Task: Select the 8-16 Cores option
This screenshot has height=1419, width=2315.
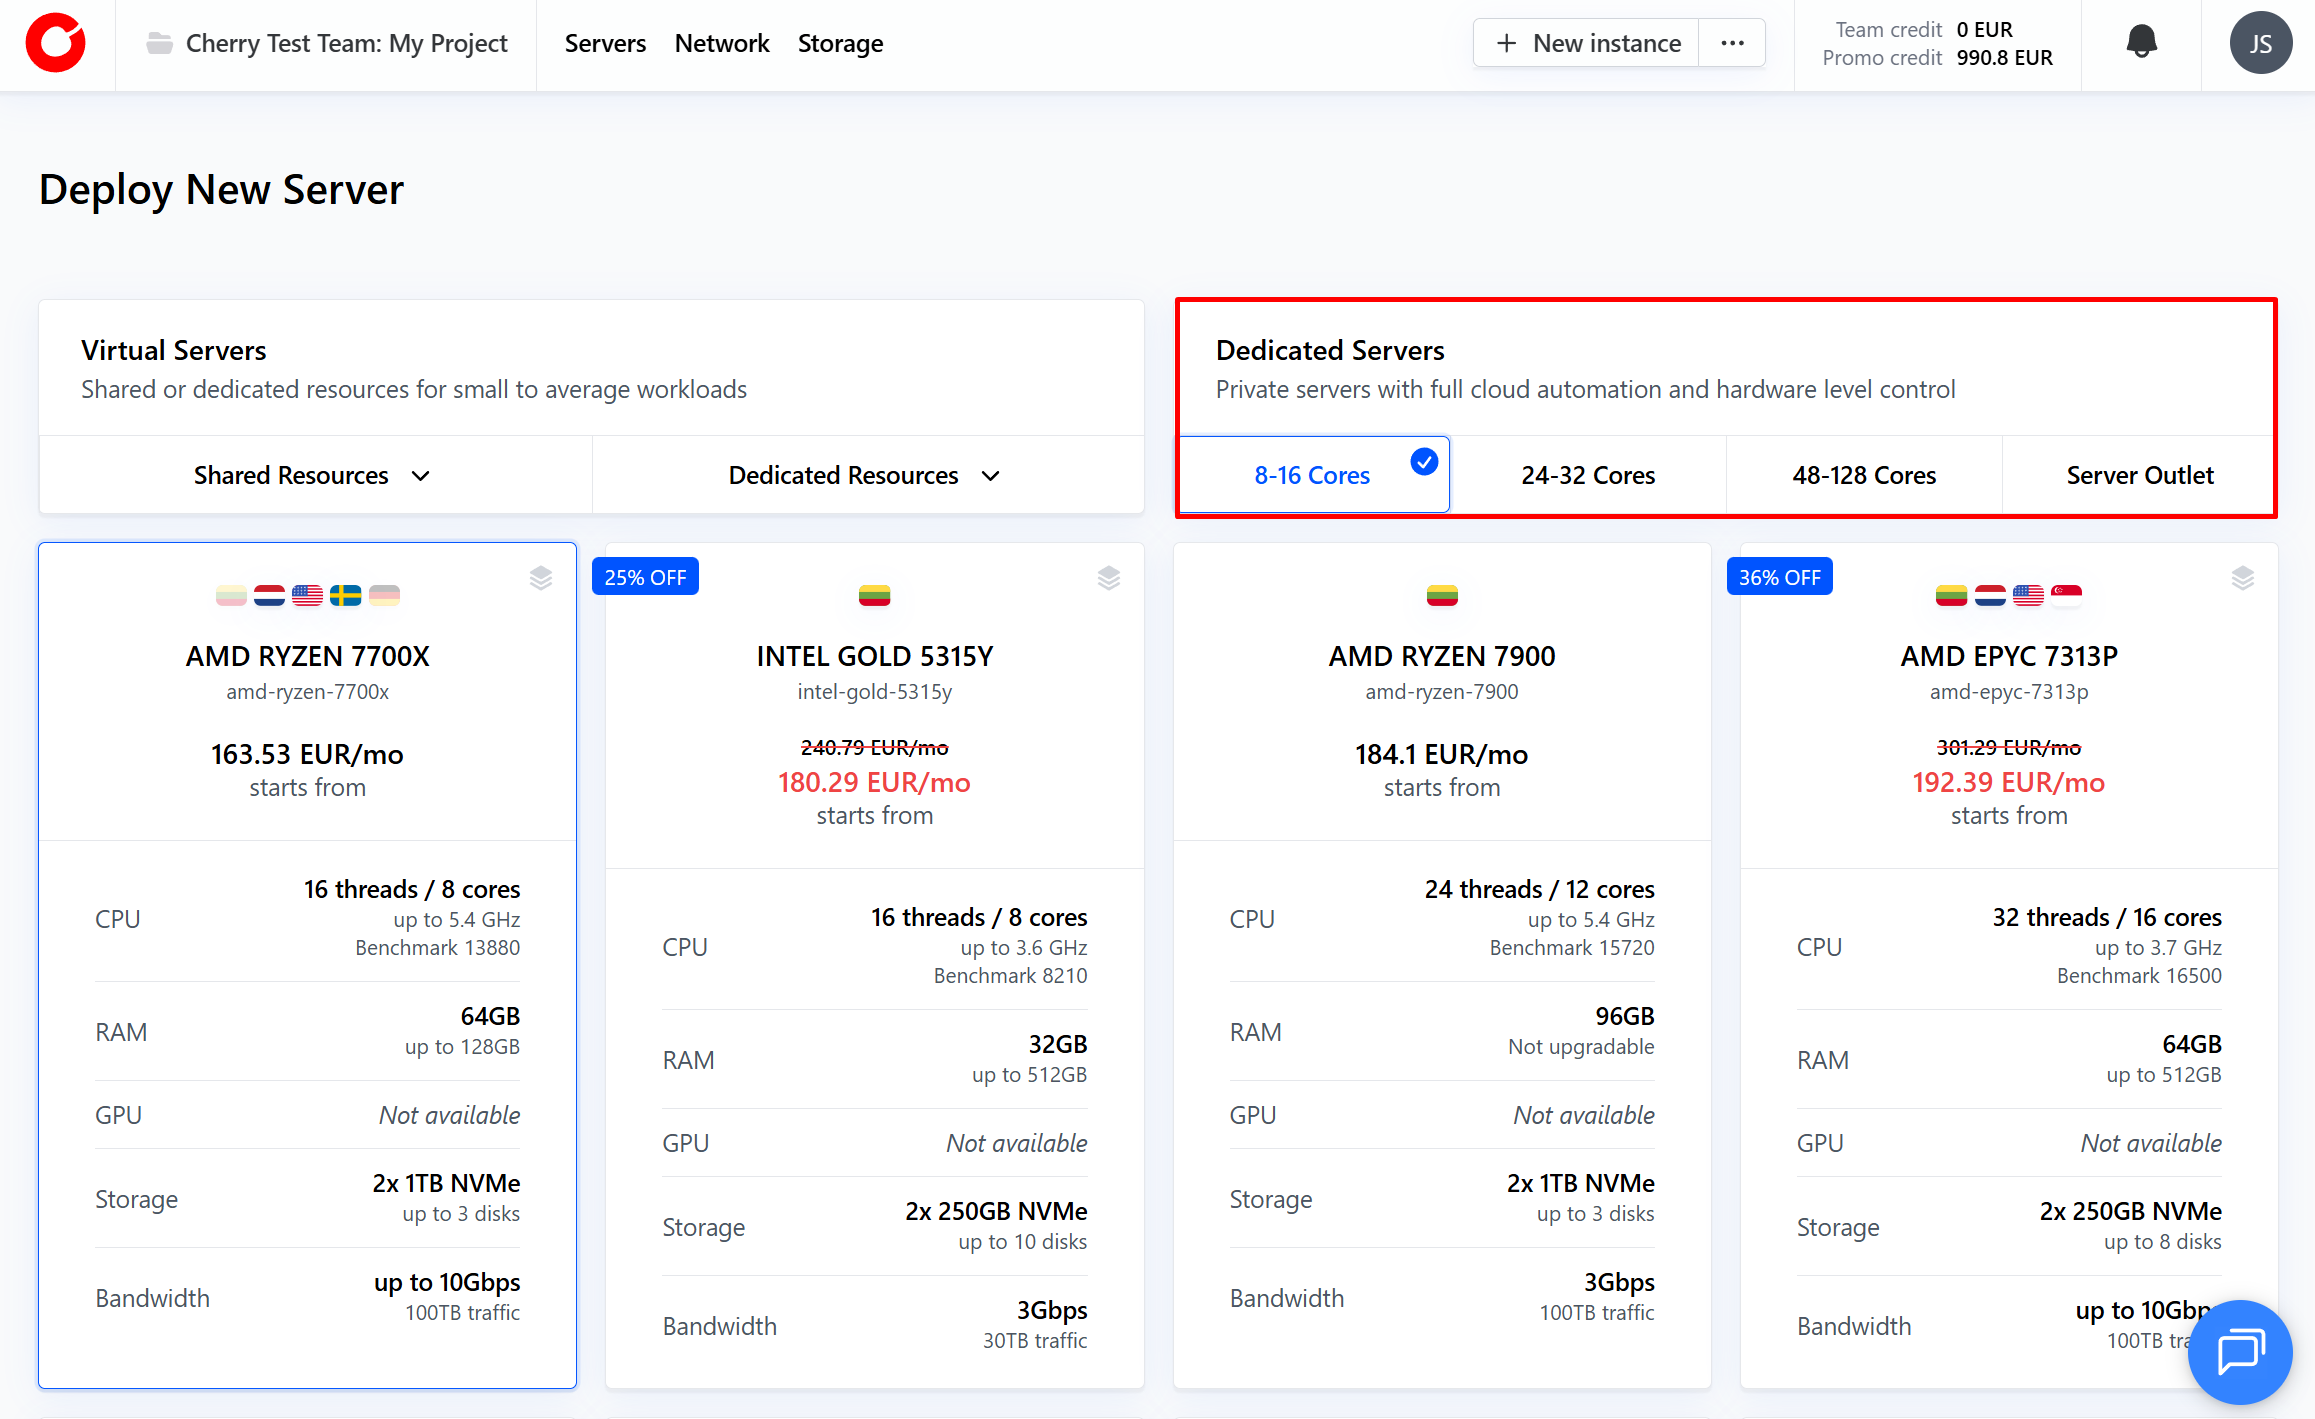Action: [1312, 475]
